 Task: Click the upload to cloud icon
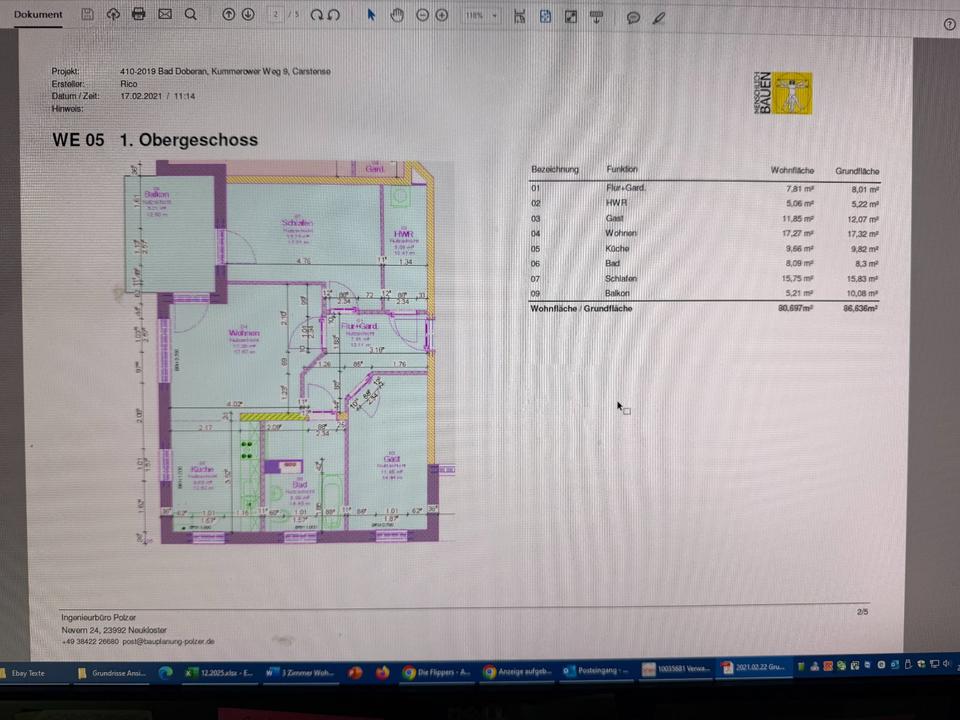point(113,15)
